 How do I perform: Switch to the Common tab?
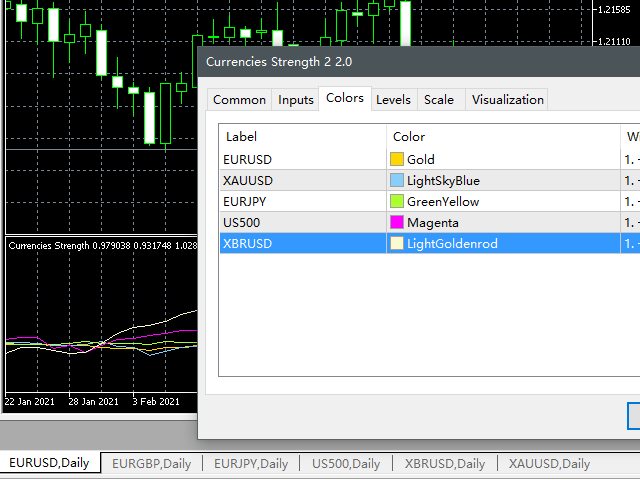[x=239, y=99]
